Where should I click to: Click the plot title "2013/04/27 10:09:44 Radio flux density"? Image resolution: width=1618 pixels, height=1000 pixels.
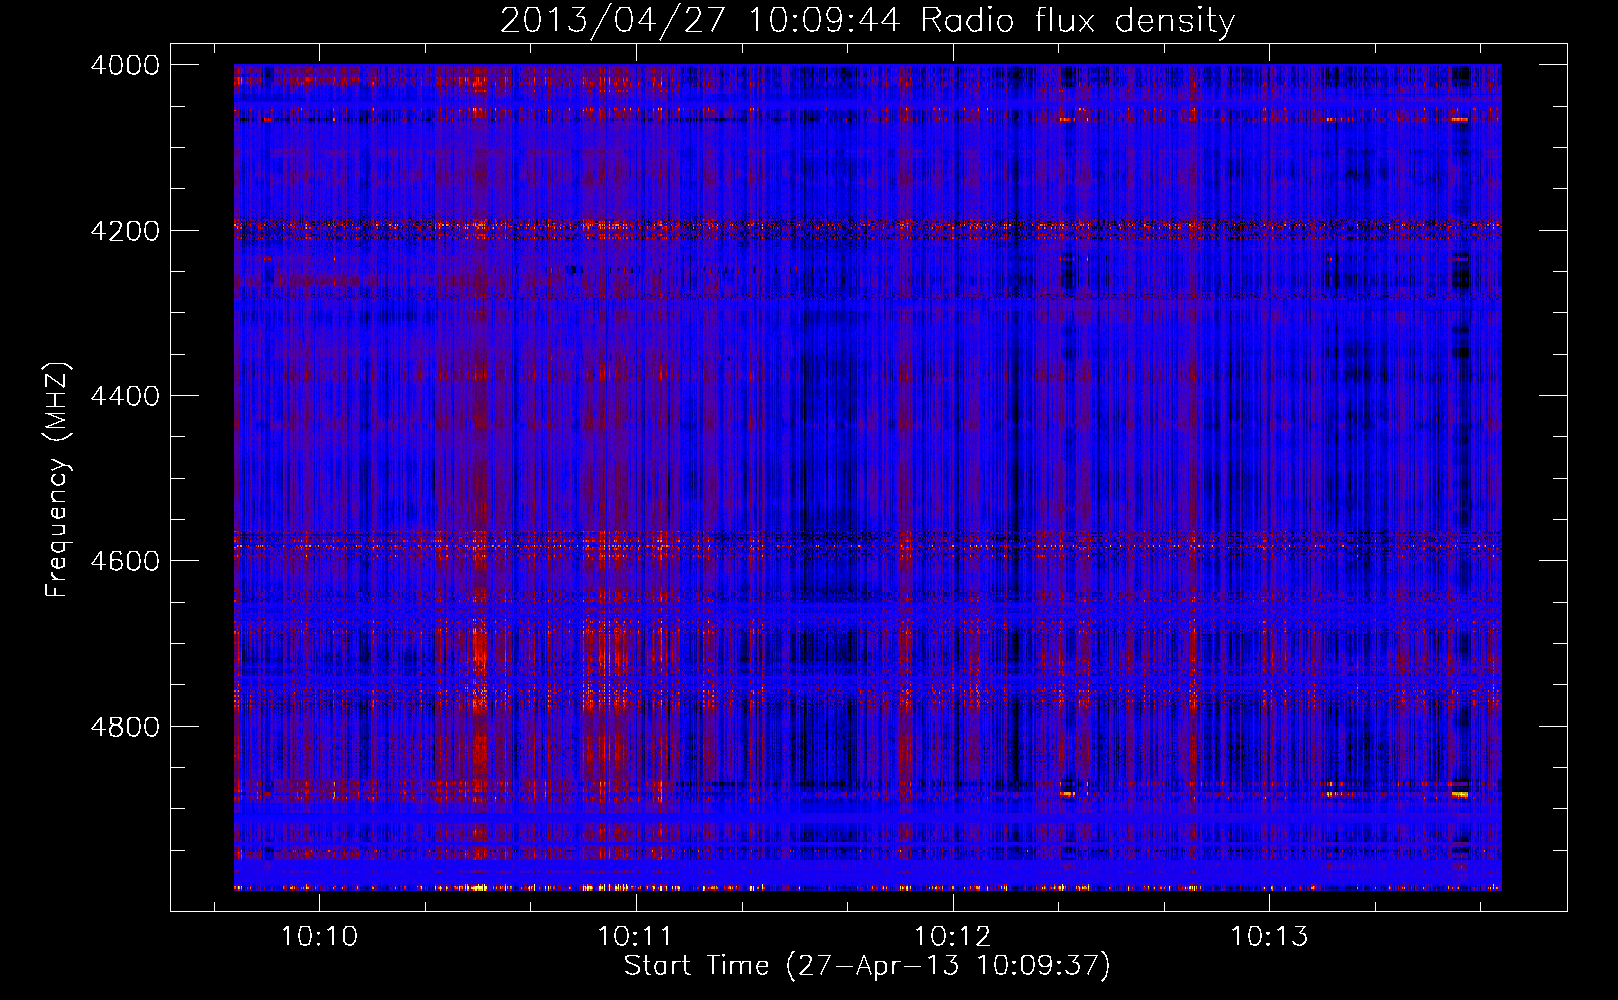pos(867,20)
